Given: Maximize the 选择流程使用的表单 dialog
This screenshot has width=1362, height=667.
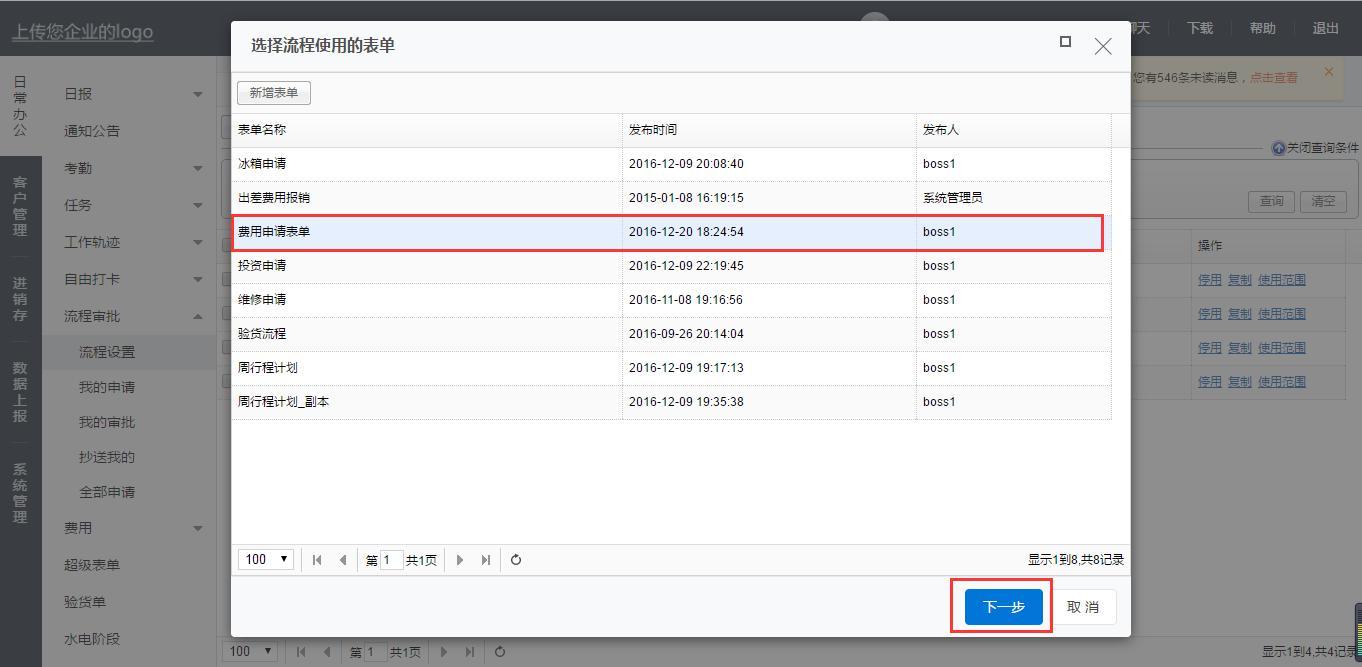Looking at the screenshot, I should click(x=1065, y=42).
